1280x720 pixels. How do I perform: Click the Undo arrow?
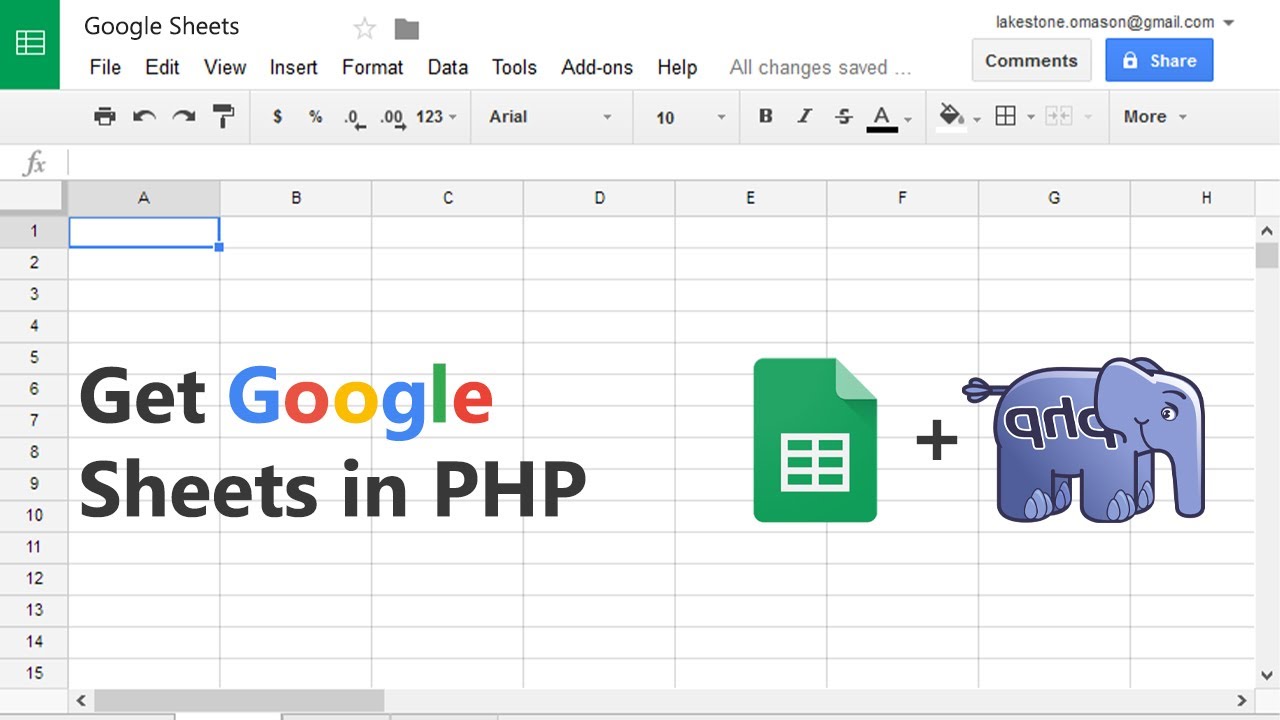[x=145, y=117]
